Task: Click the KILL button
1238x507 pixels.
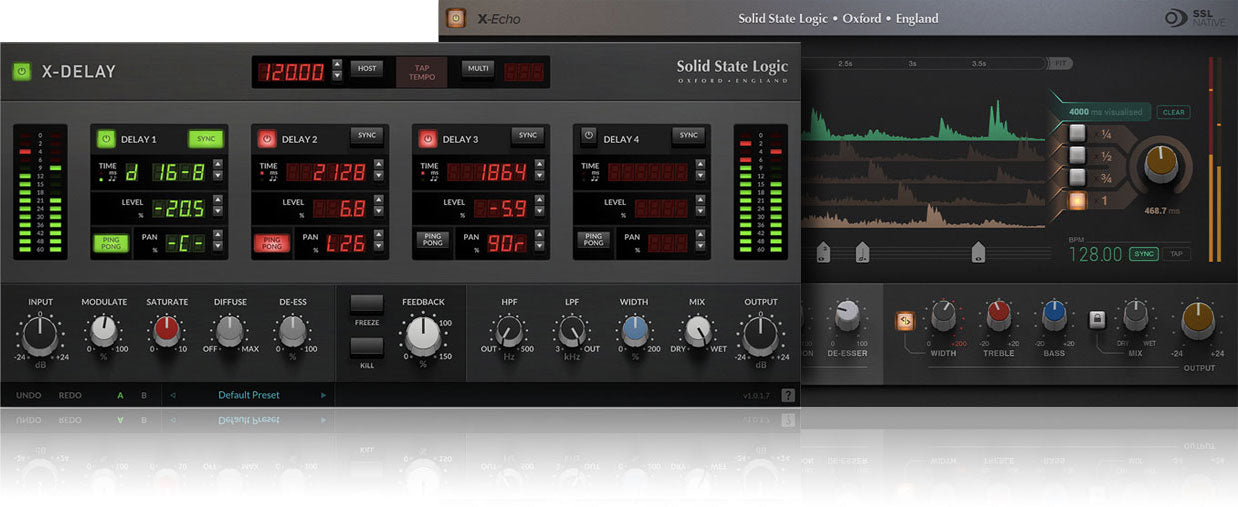Action: pyautogui.click(x=366, y=346)
